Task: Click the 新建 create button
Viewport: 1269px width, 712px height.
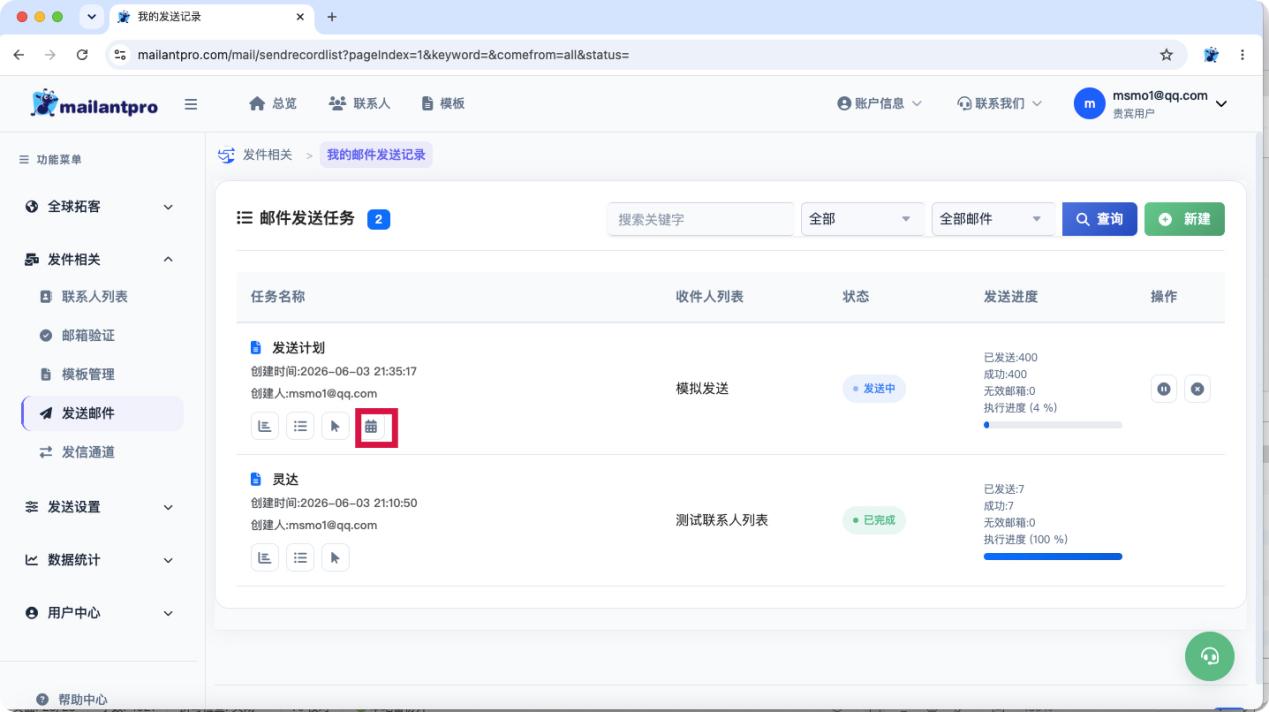Action: tap(1185, 219)
